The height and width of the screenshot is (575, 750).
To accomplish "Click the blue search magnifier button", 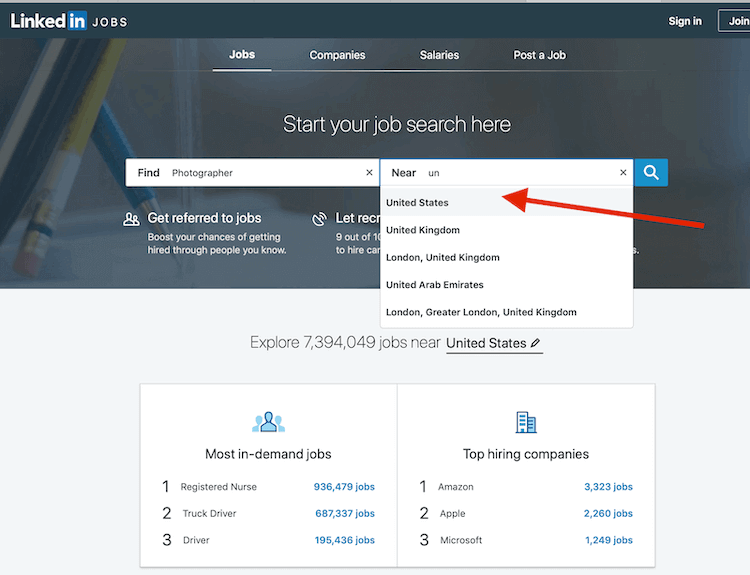I will (x=651, y=173).
